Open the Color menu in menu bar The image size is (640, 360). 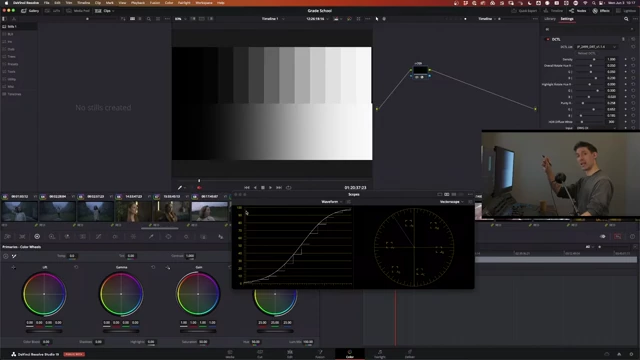169,3
